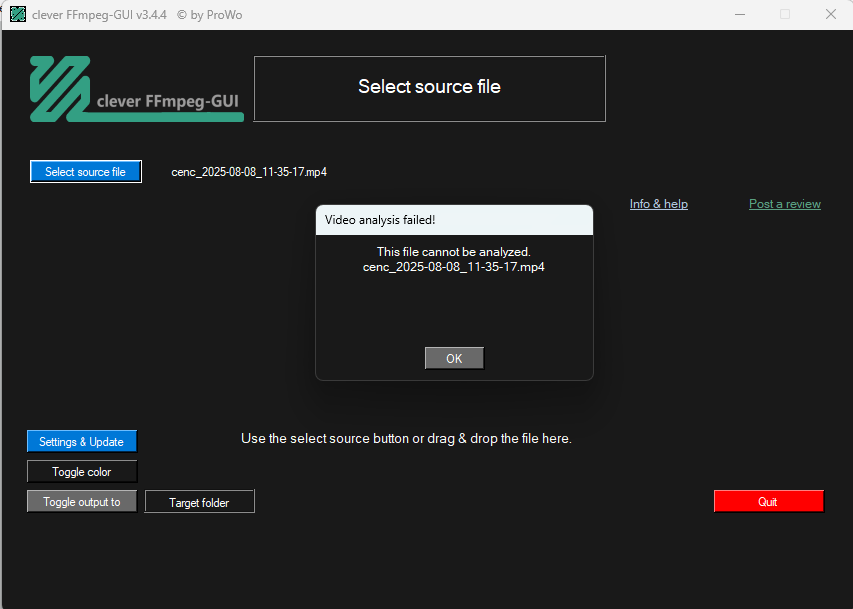Close the clever FFmpeg-GUI window
This screenshot has width=853, height=609.
831,15
